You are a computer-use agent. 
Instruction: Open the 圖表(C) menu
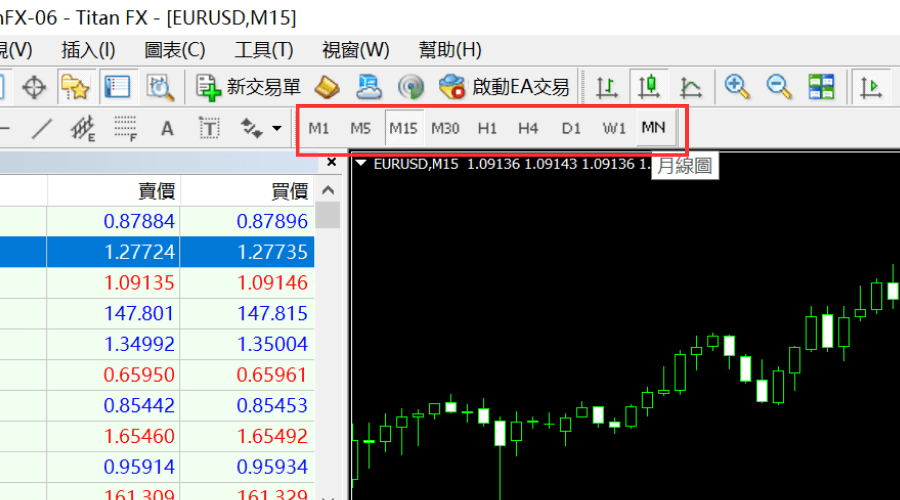pyautogui.click(x=175, y=49)
